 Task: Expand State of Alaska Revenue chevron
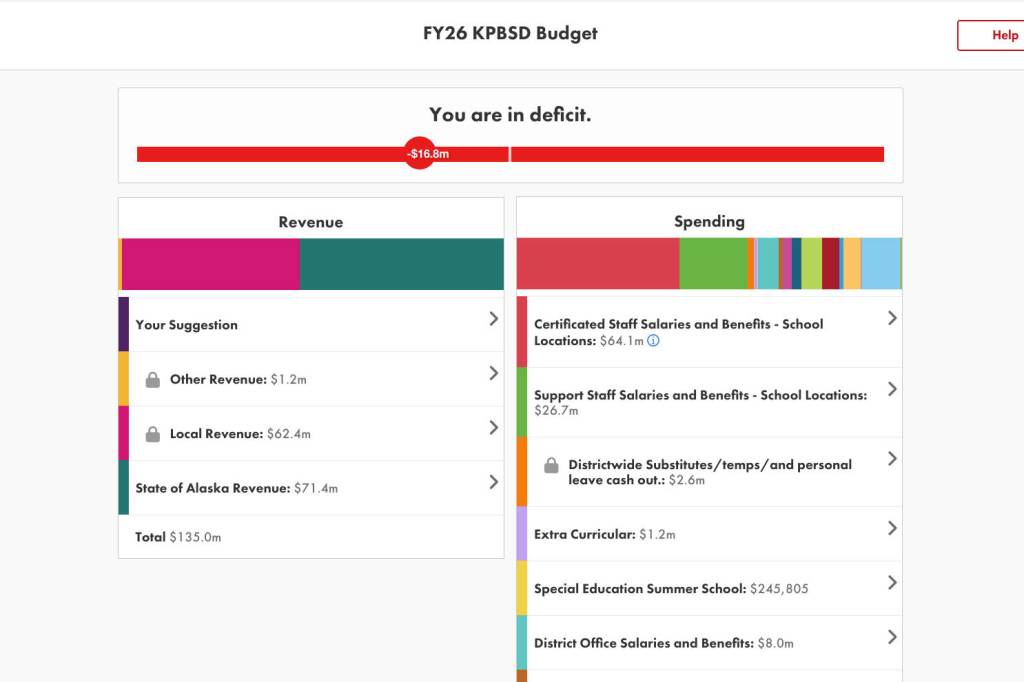click(493, 482)
